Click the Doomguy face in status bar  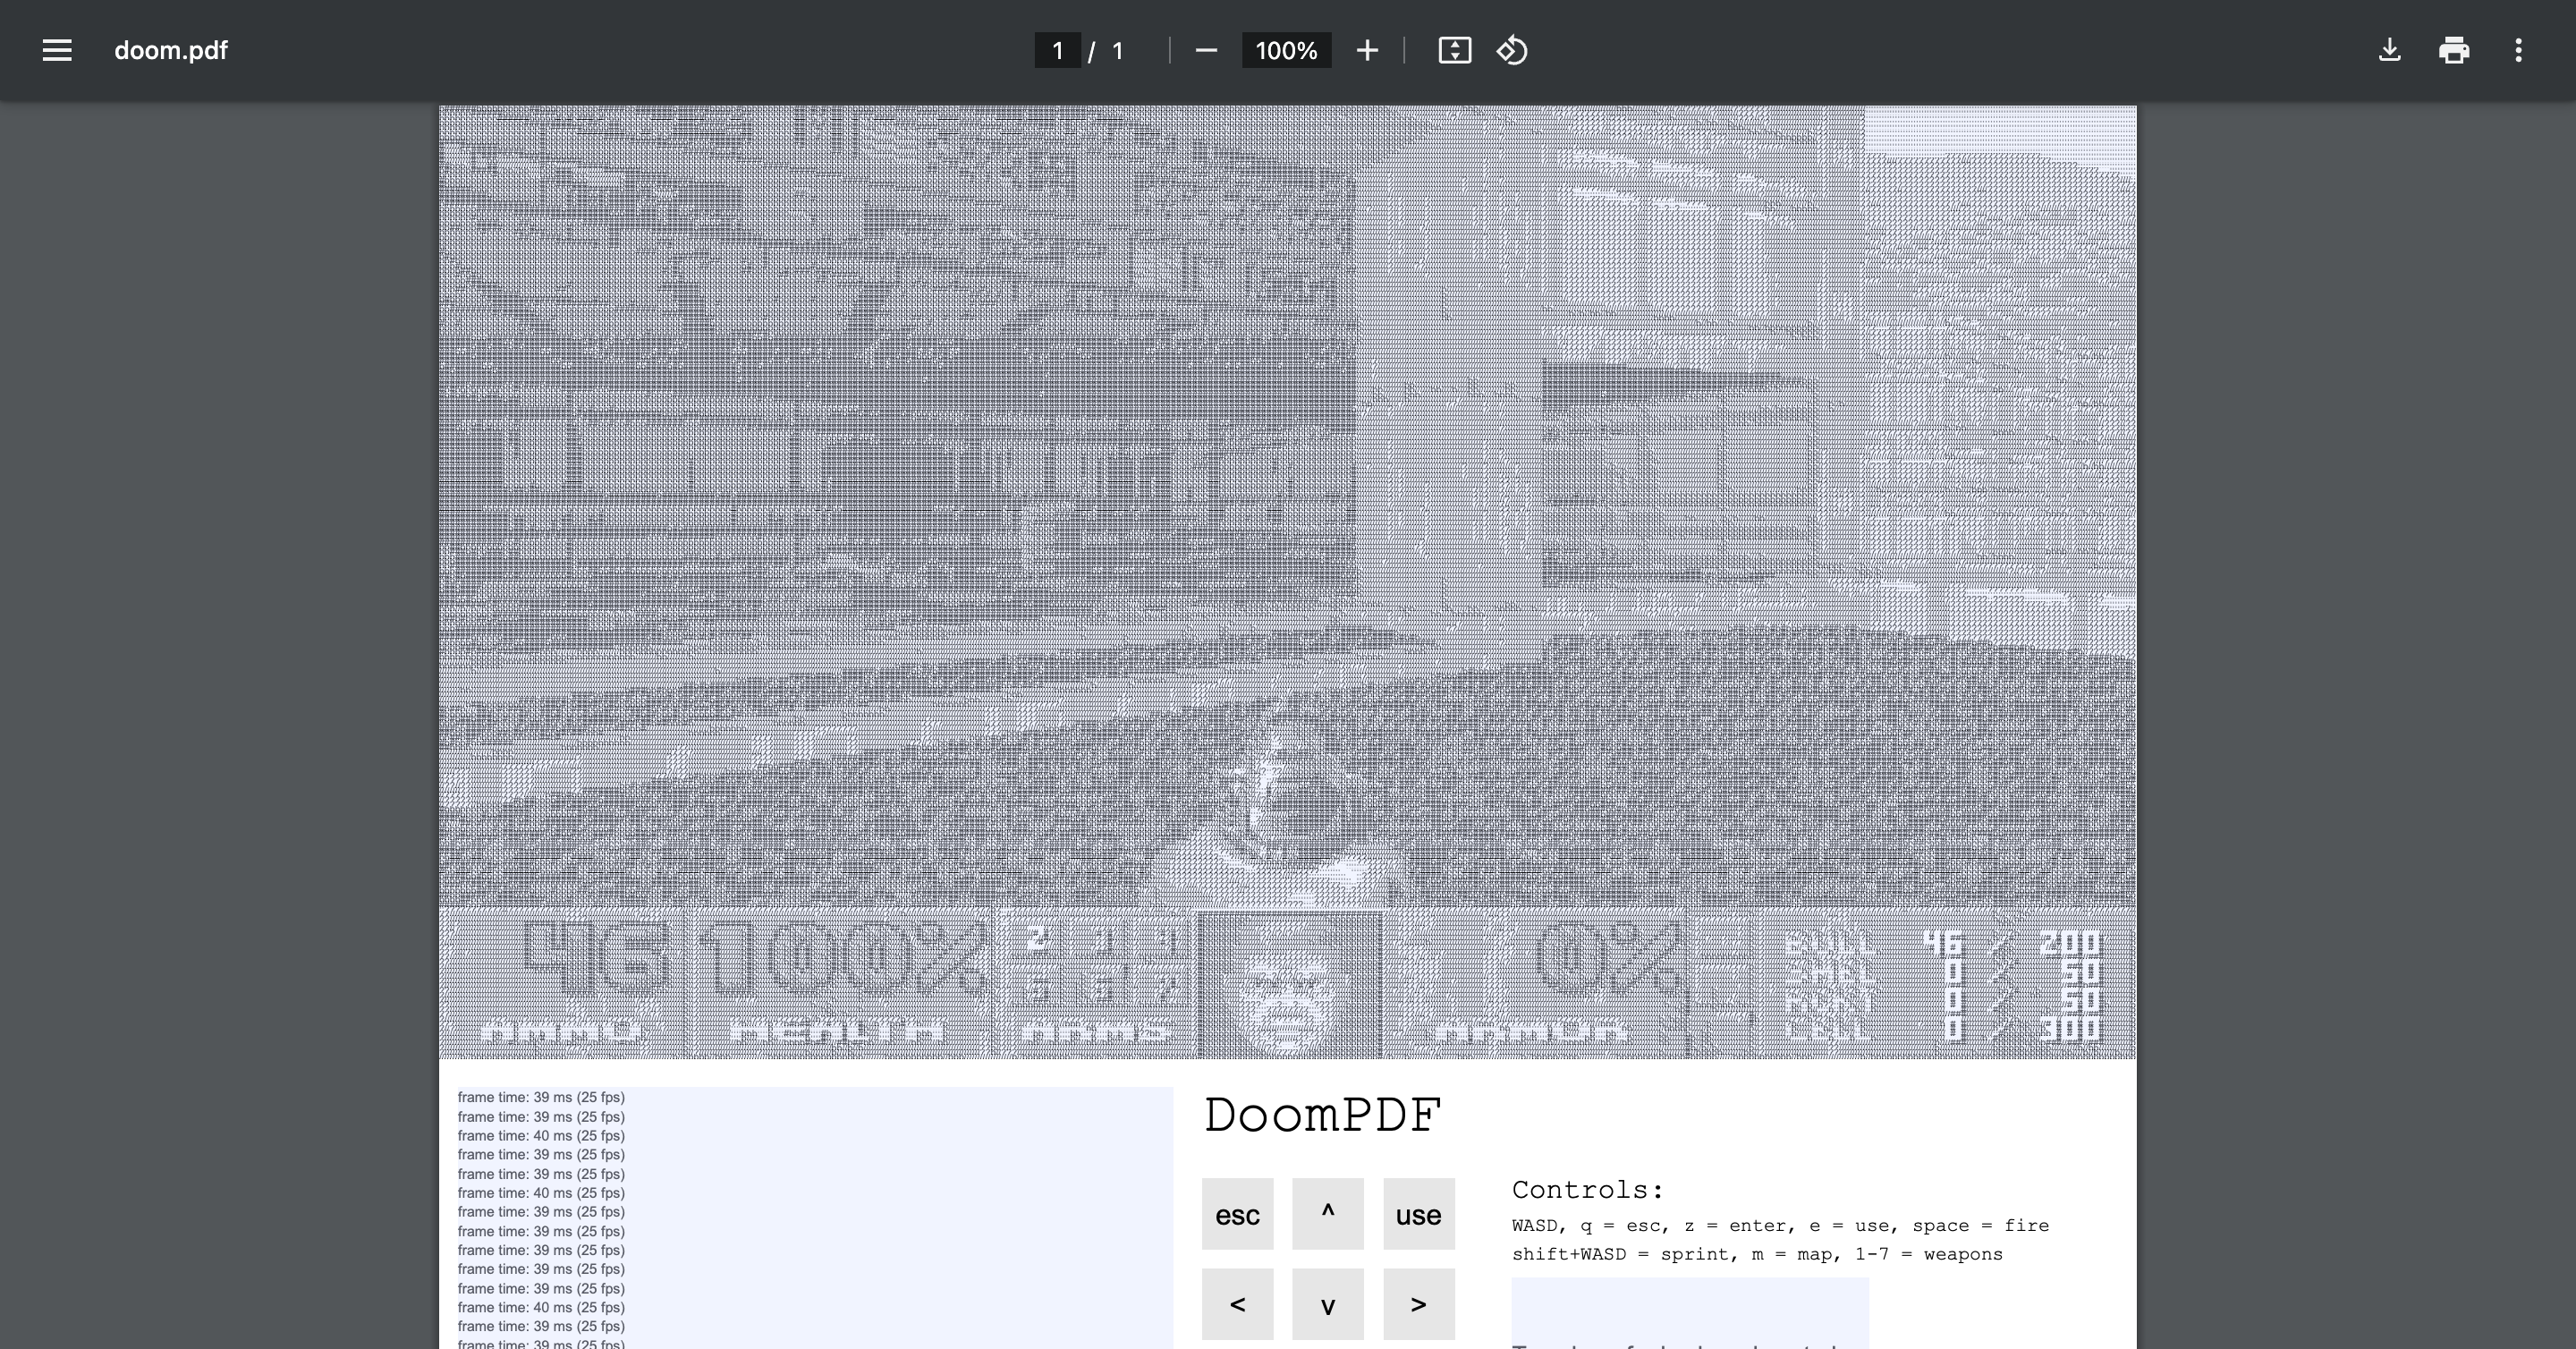tap(1290, 985)
